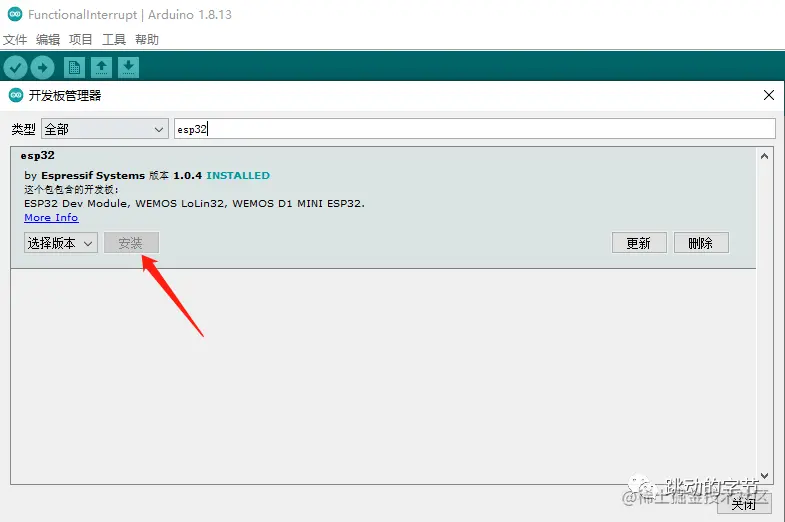The image size is (785, 522).
Task: Close the 开发板管理器 dialog with X
Action: click(x=769, y=95)
